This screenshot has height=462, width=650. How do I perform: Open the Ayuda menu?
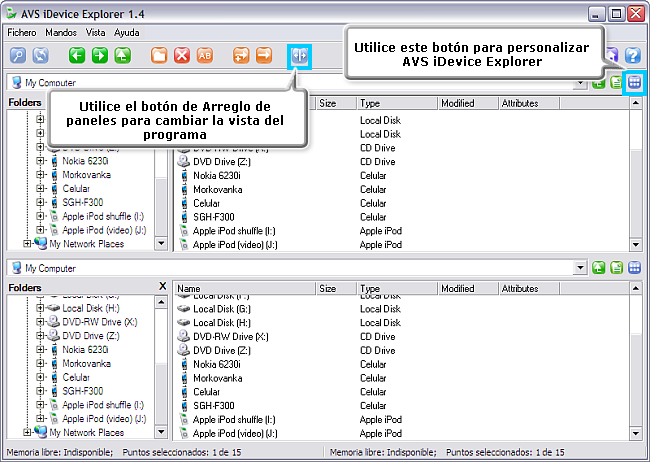(126, 32)
